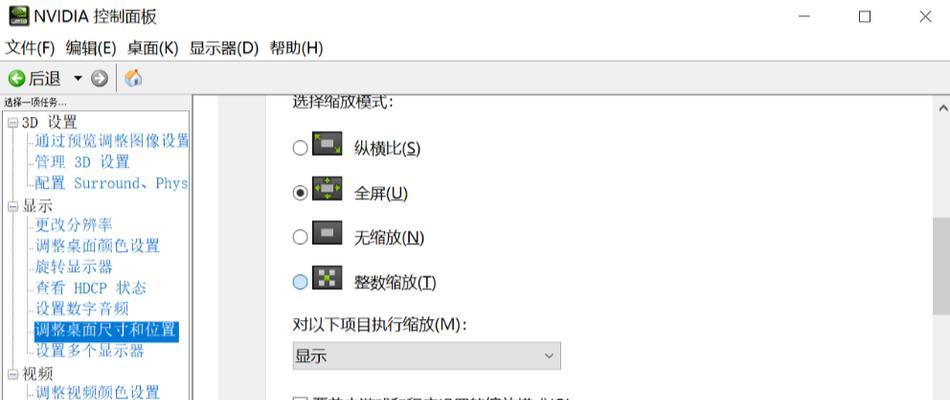
Task: Select the 无缩放(N) radio button
Action: coord(300,237)
